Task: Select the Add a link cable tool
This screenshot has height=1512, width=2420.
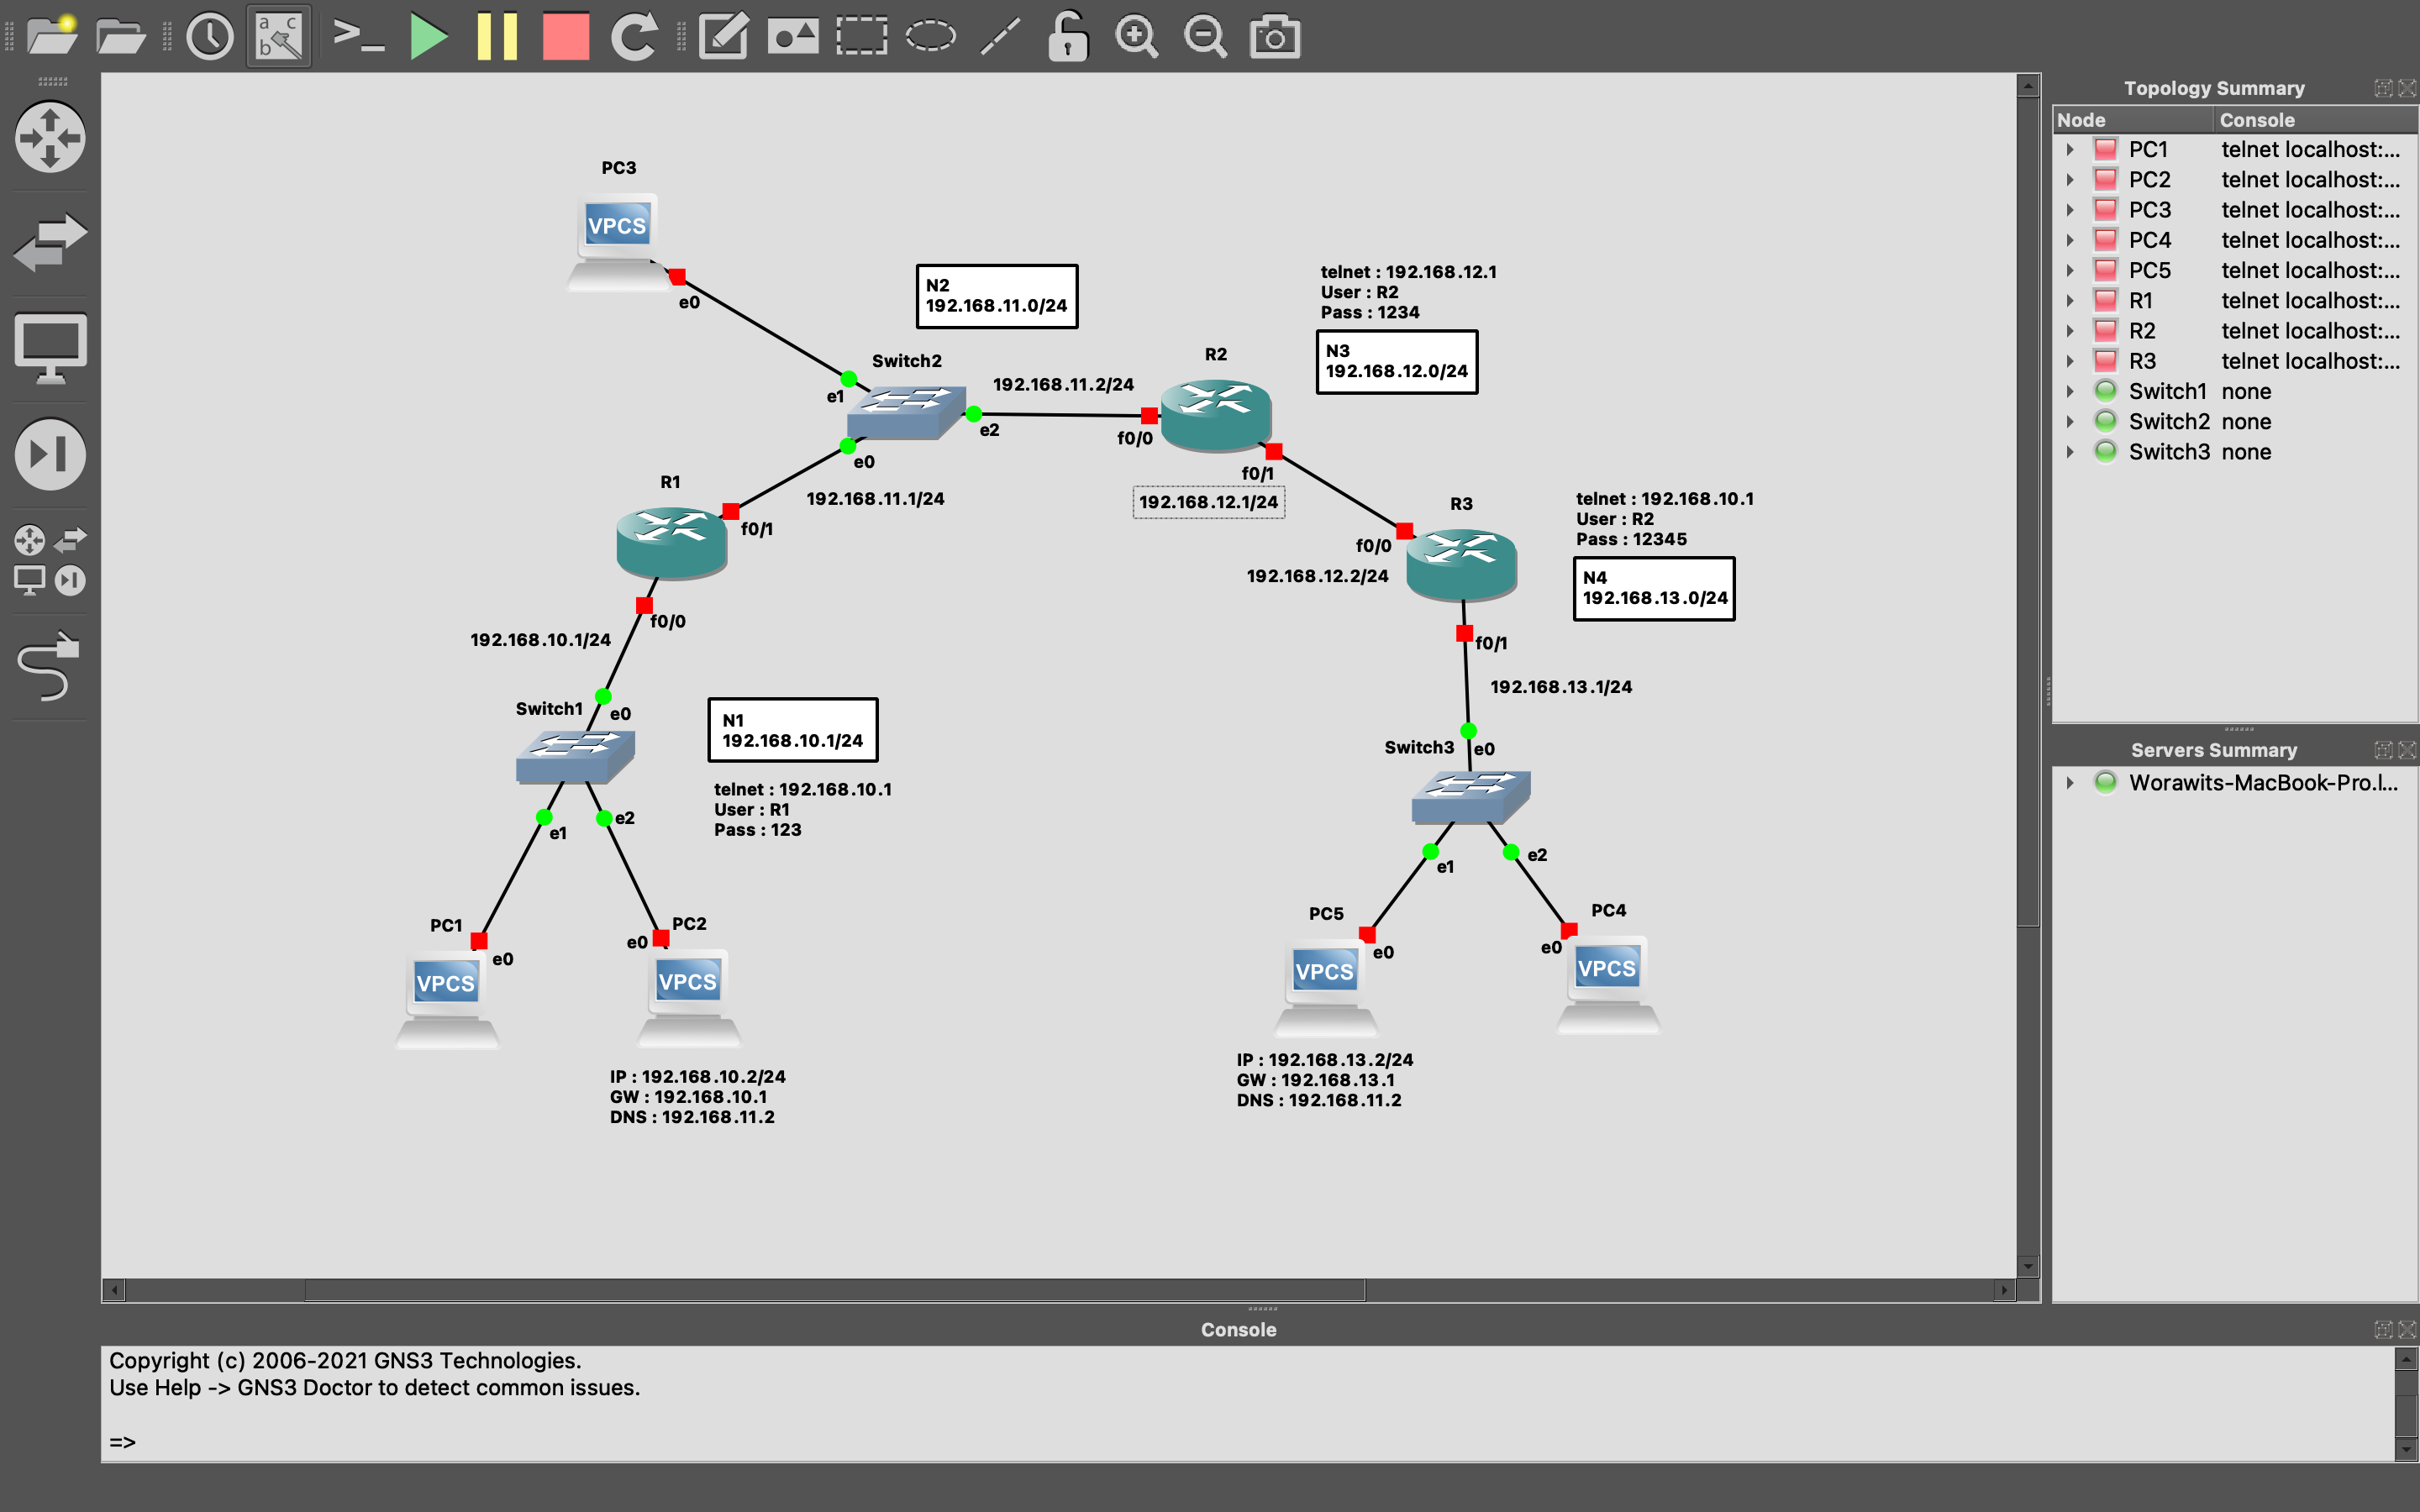Action: coord(50,667)
